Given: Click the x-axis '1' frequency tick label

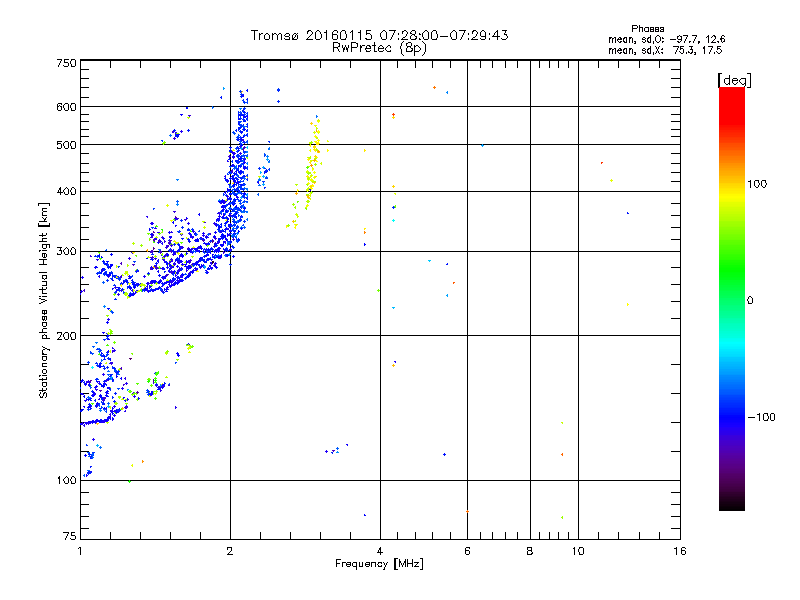Looking at the screenshot, I should (x=81, y=551).
